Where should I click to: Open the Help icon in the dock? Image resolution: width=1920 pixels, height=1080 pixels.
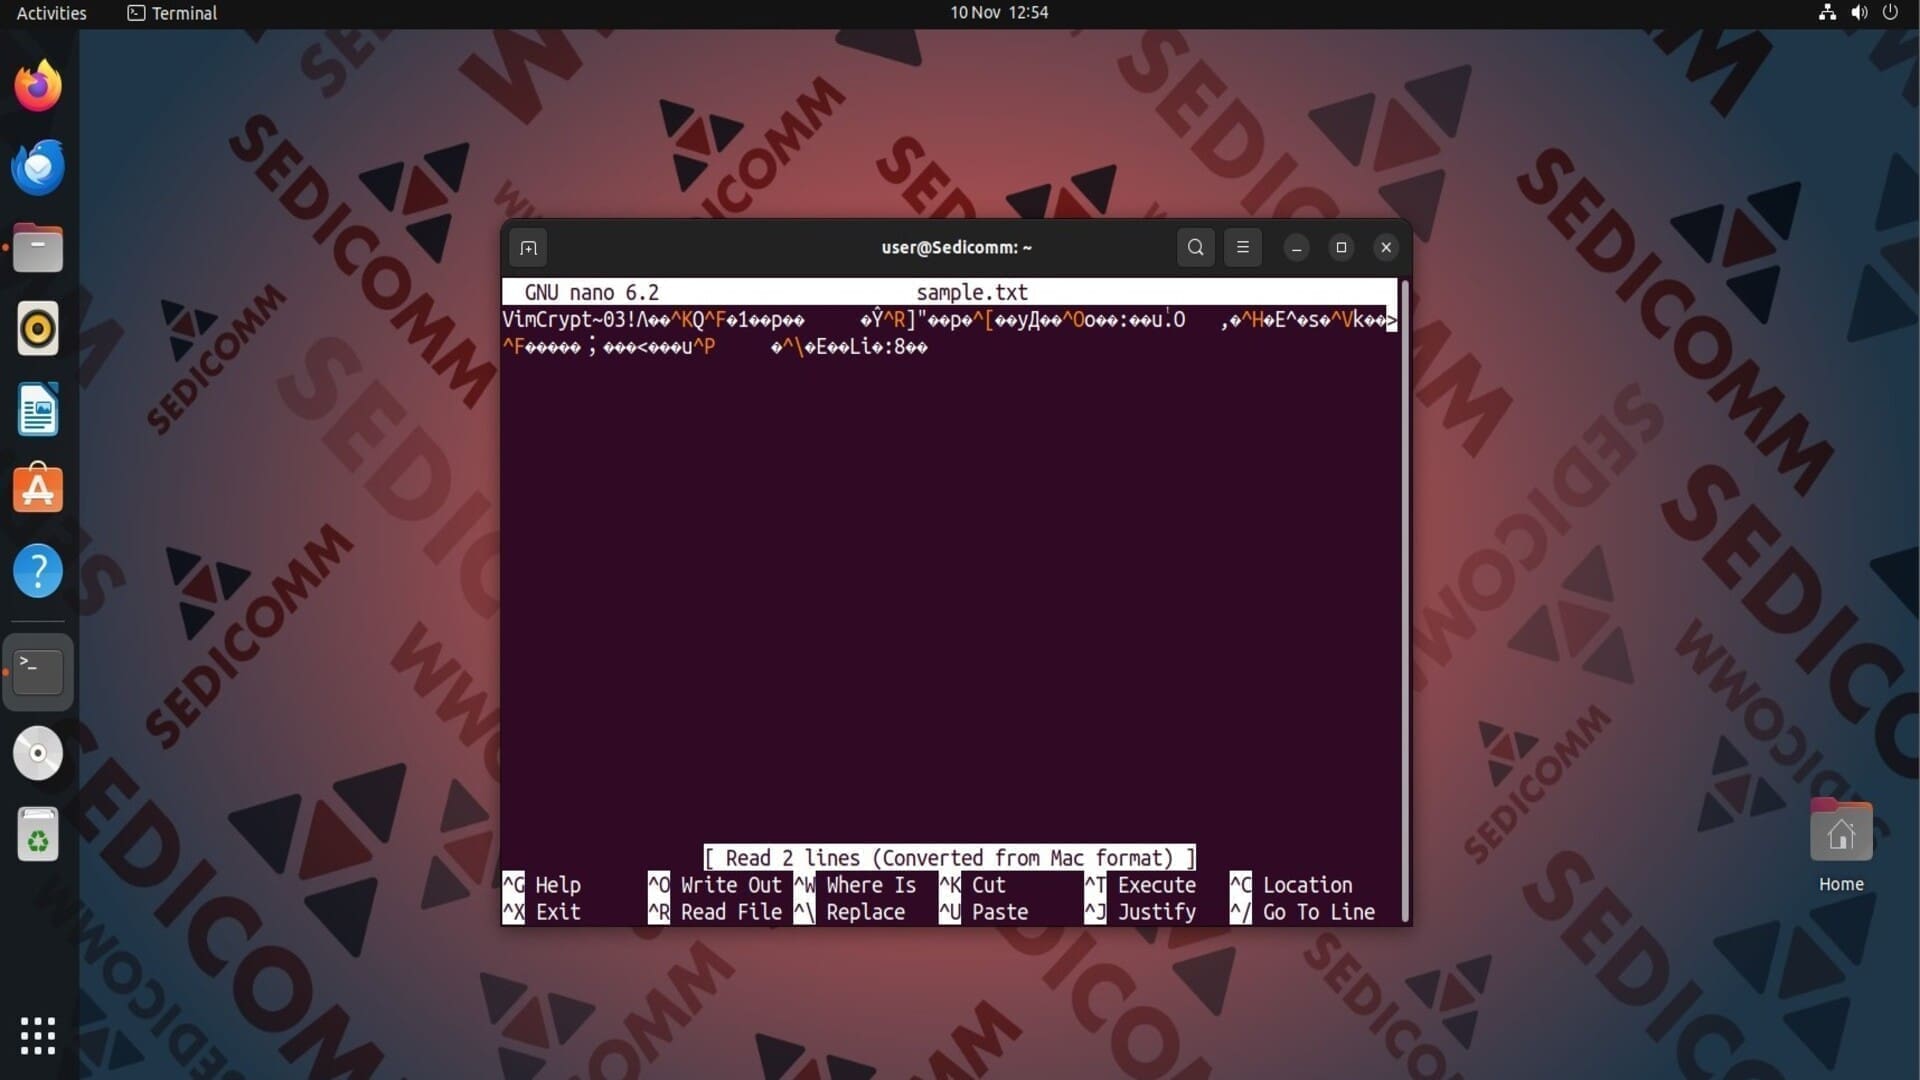tap(38, 571)
